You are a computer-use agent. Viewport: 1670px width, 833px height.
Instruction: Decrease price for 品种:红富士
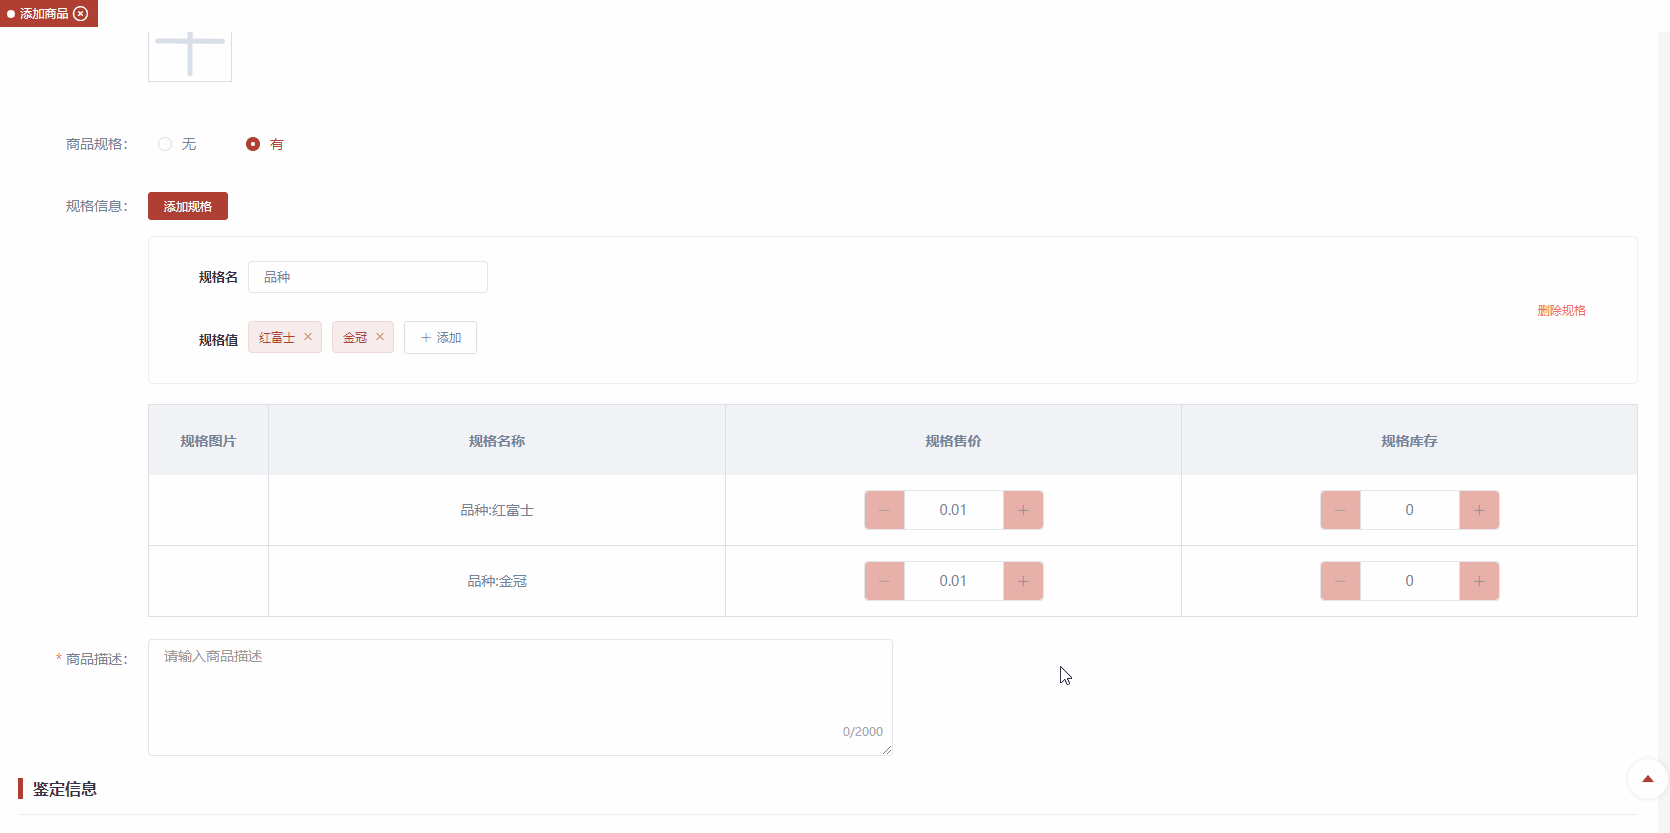coord(884,510)
